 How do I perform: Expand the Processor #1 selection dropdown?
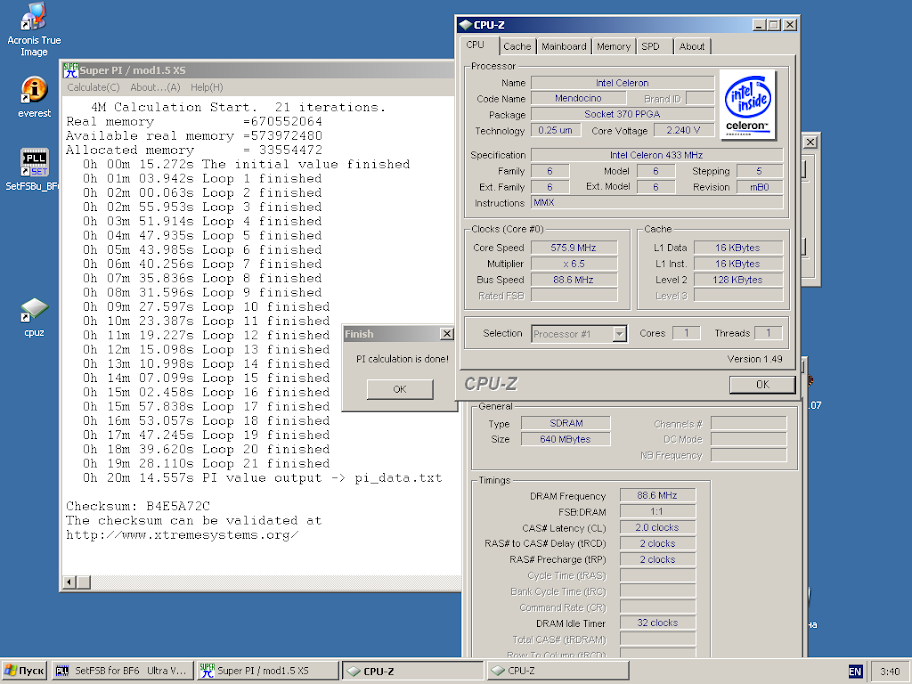pos(619,334)
